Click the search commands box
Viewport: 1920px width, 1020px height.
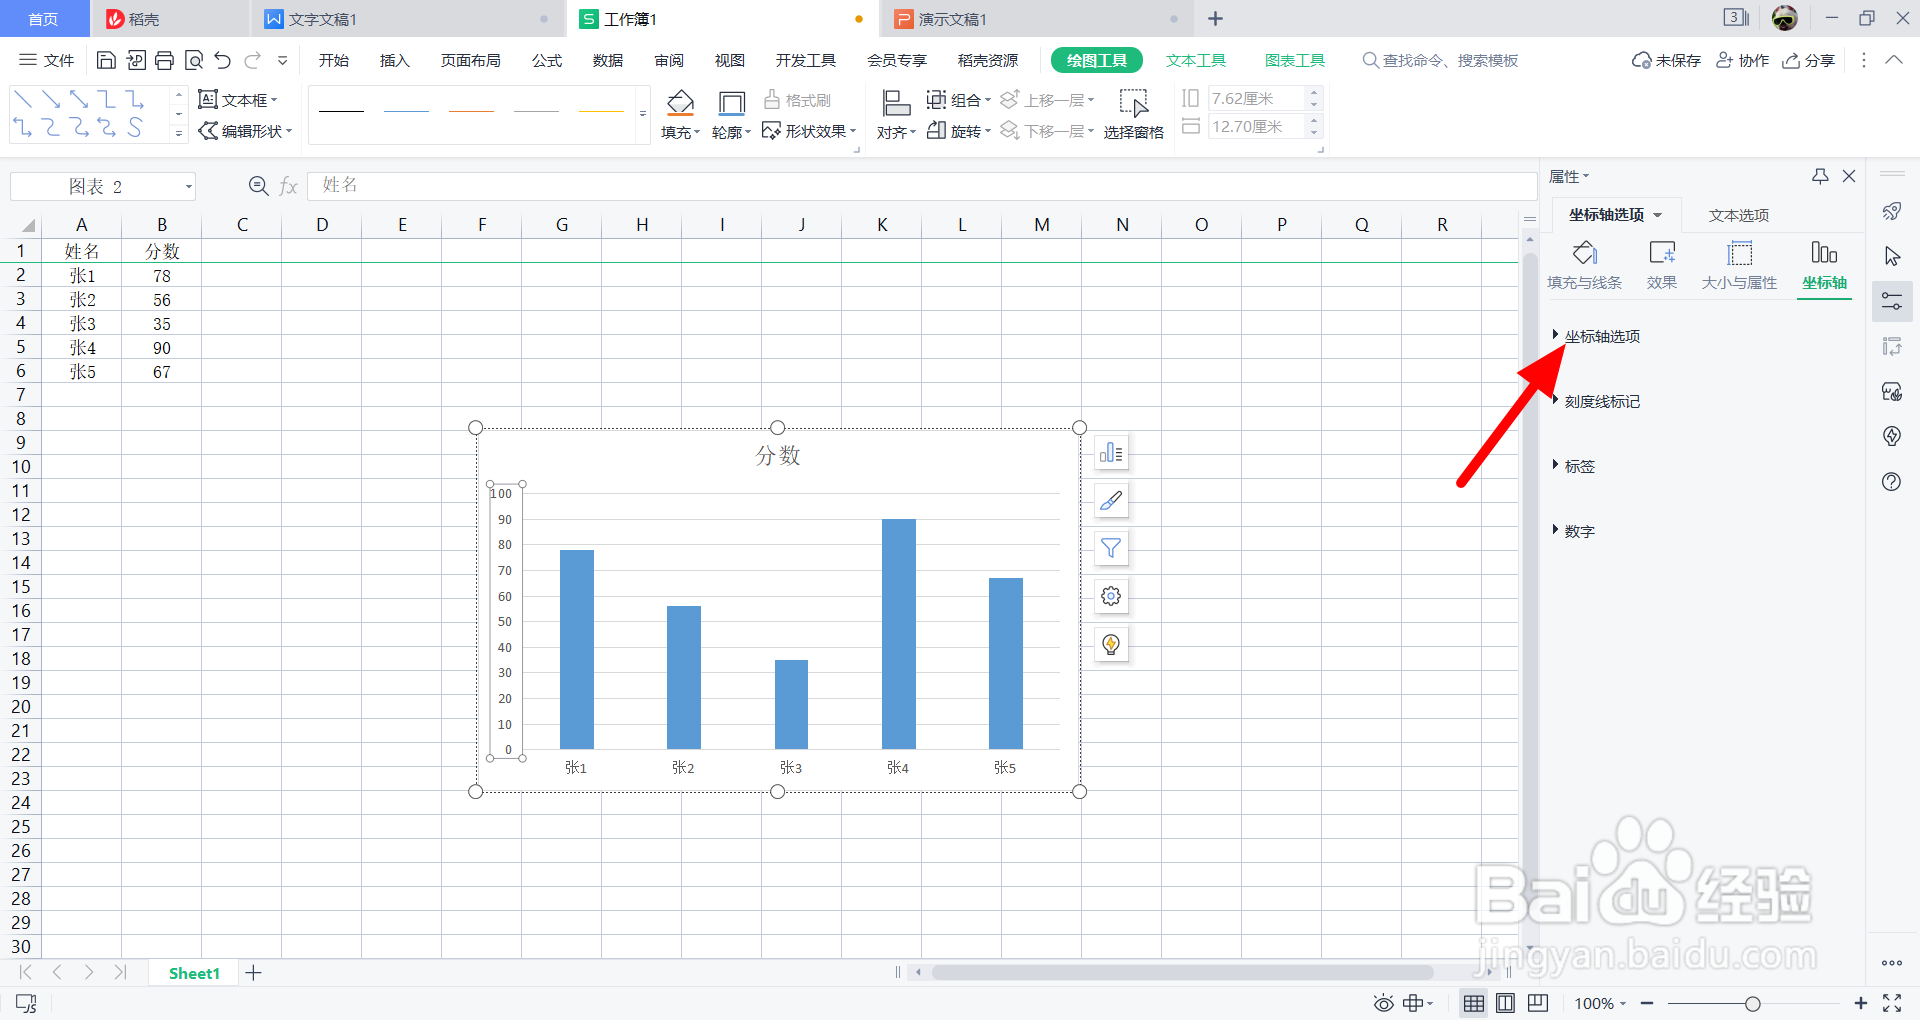click(x=1440, y=60)
